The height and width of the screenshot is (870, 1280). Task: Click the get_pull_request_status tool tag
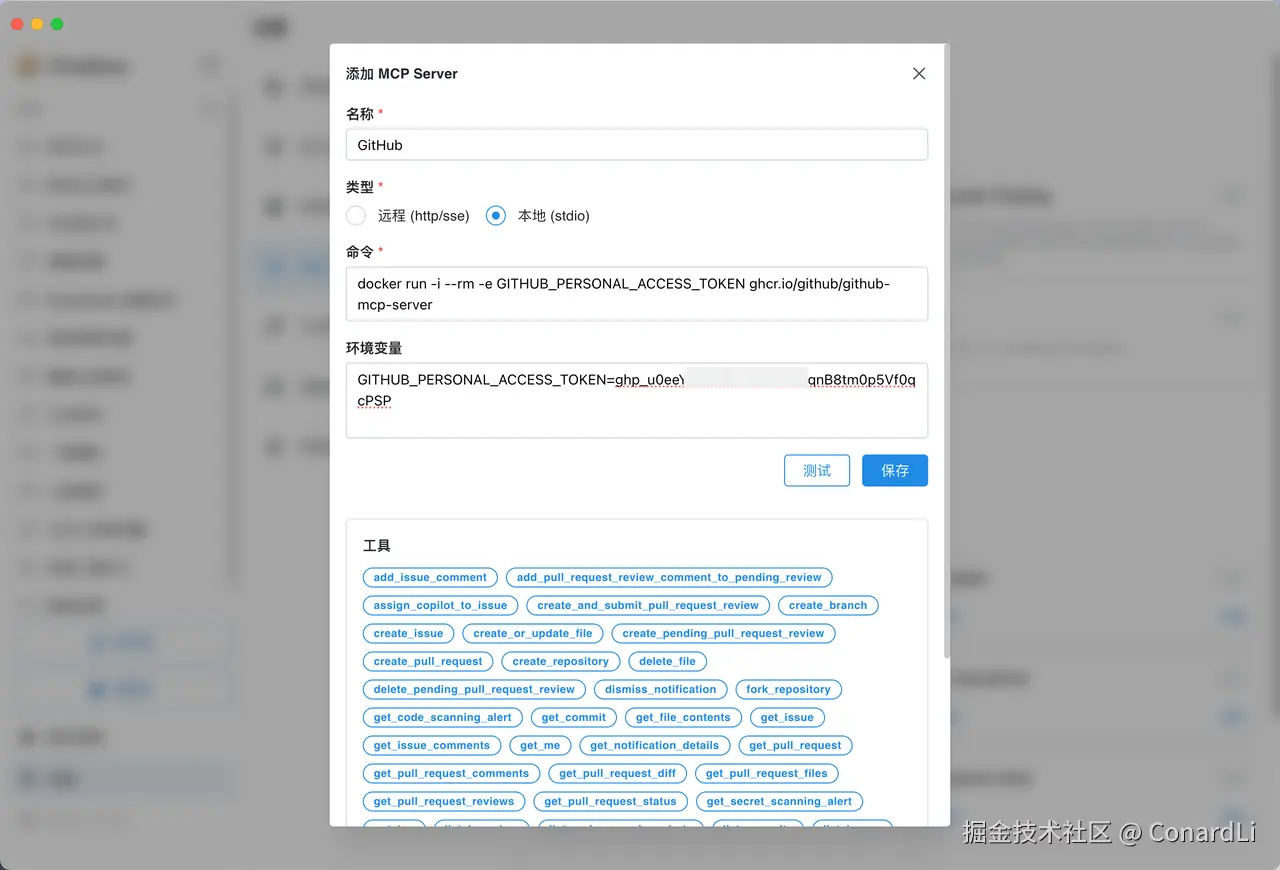(610, 801)
